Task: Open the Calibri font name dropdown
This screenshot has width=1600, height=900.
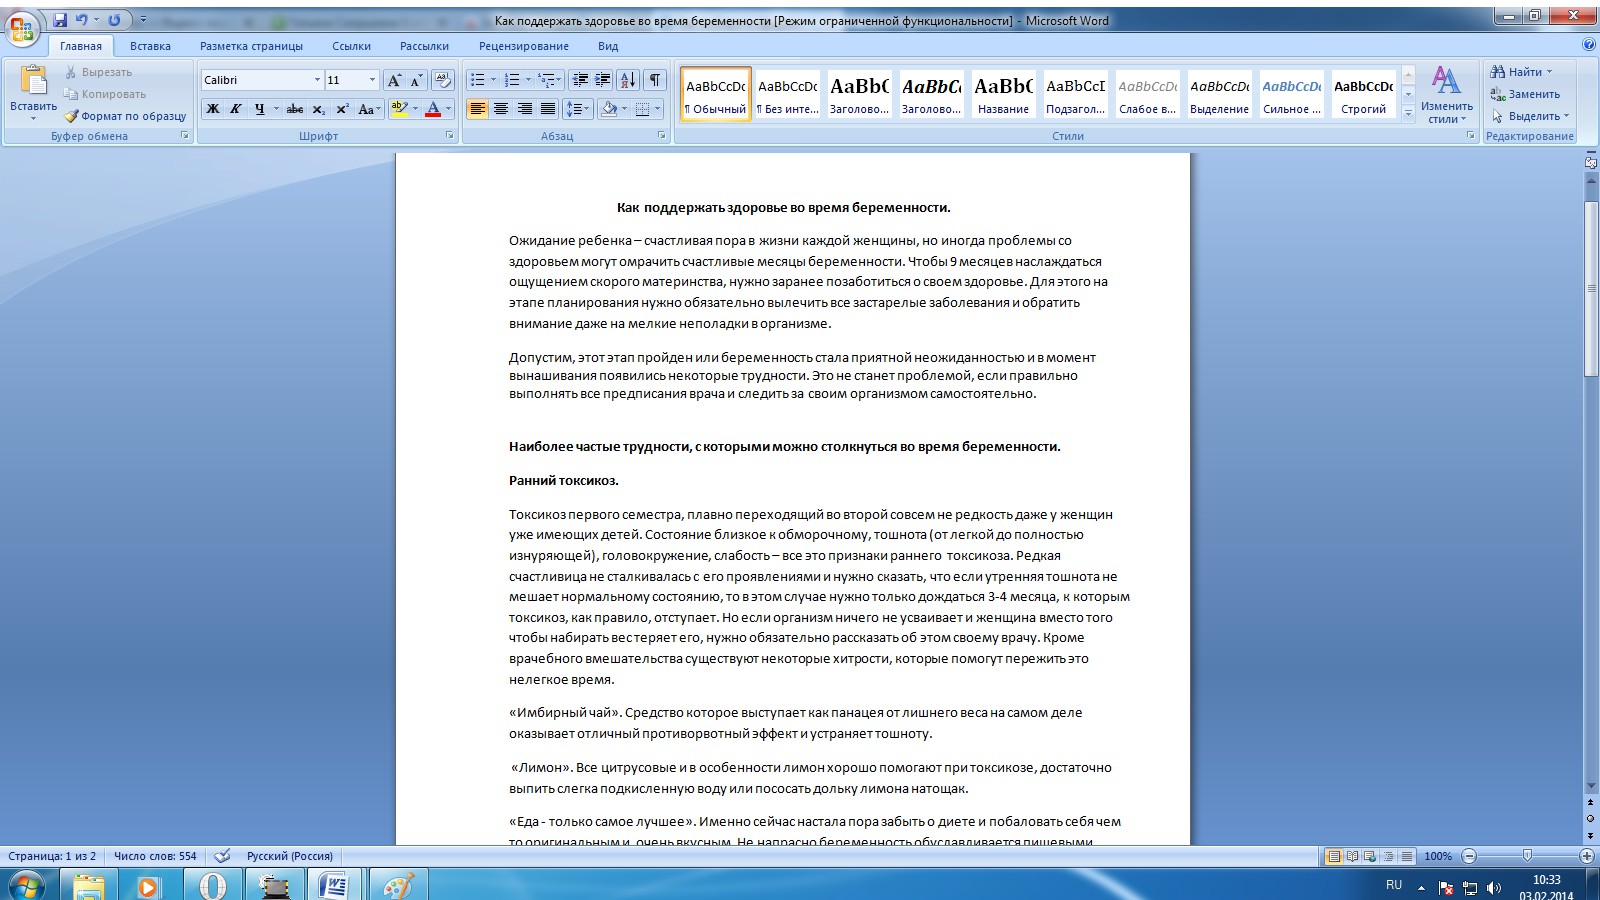Action: point(318,80)
